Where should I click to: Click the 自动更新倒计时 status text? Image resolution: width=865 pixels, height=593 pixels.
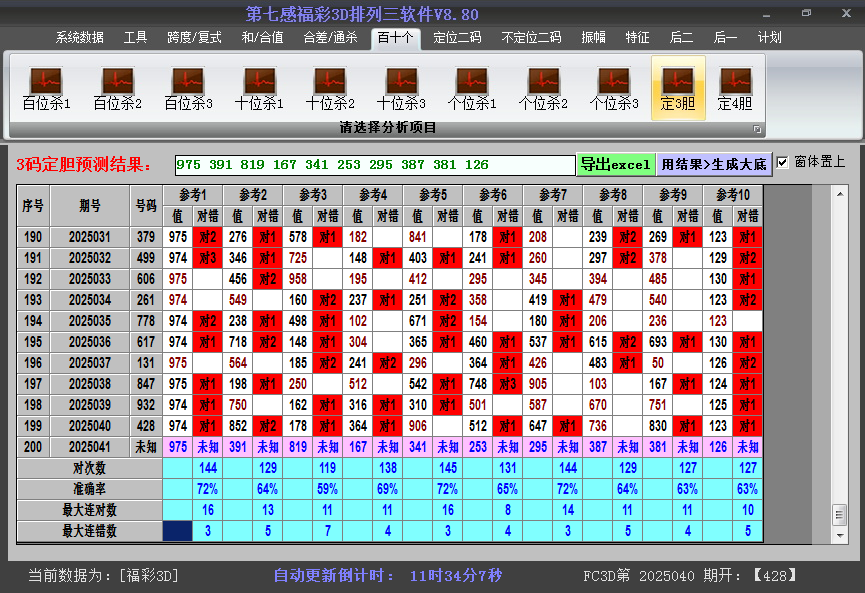(388, 576)
